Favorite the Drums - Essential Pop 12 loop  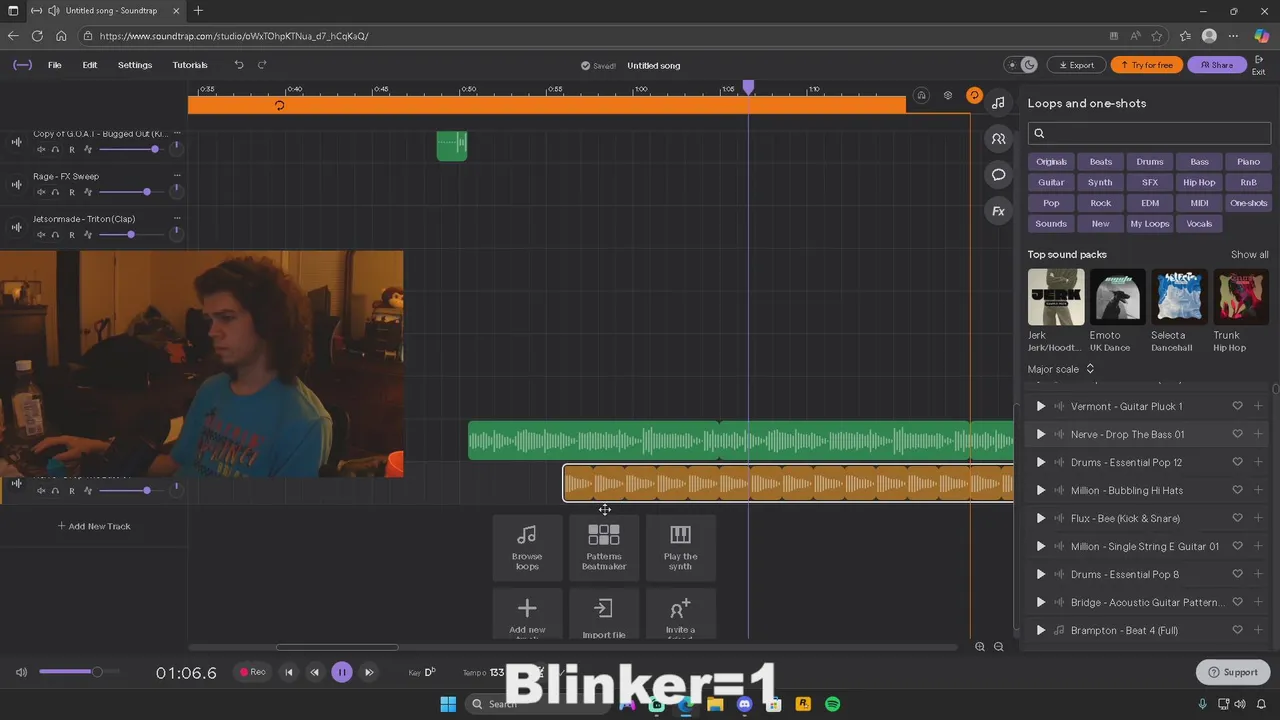1237,462
